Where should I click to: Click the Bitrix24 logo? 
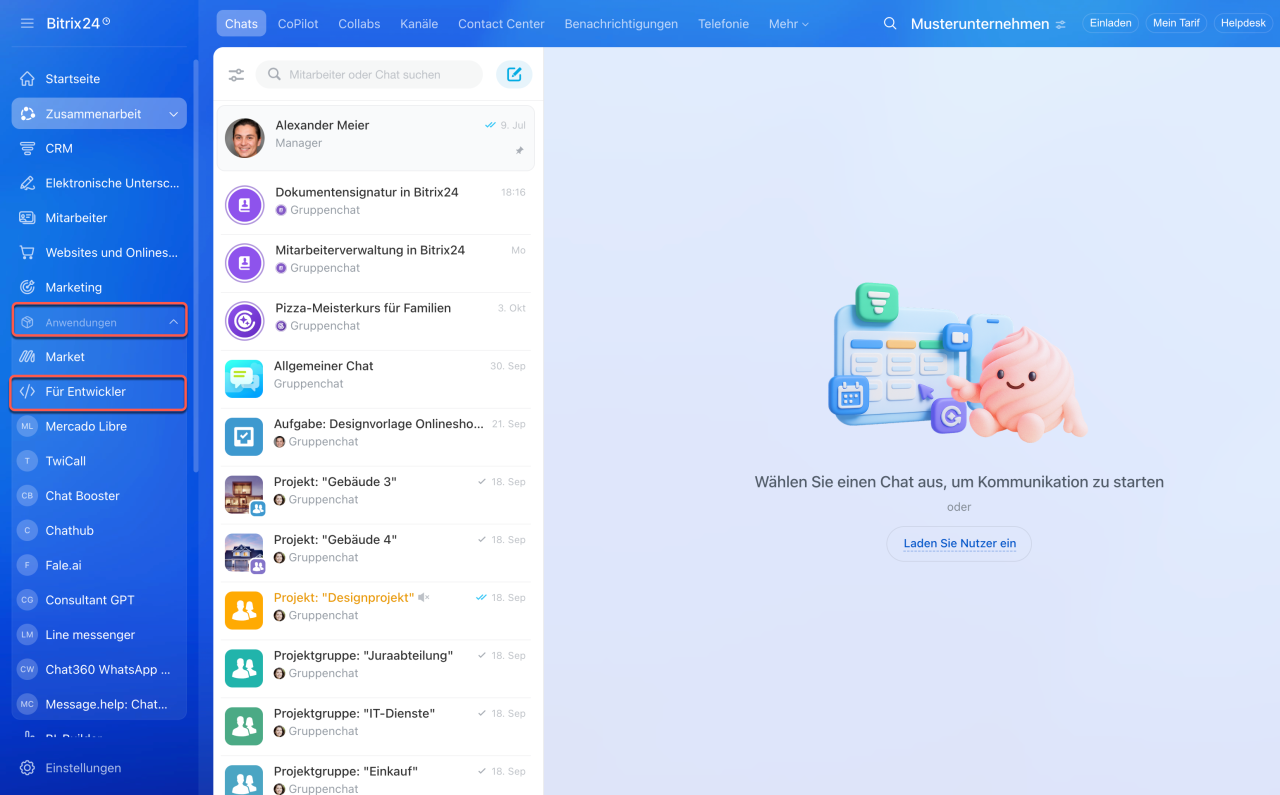pyautogui.click(x=78, y=23)
